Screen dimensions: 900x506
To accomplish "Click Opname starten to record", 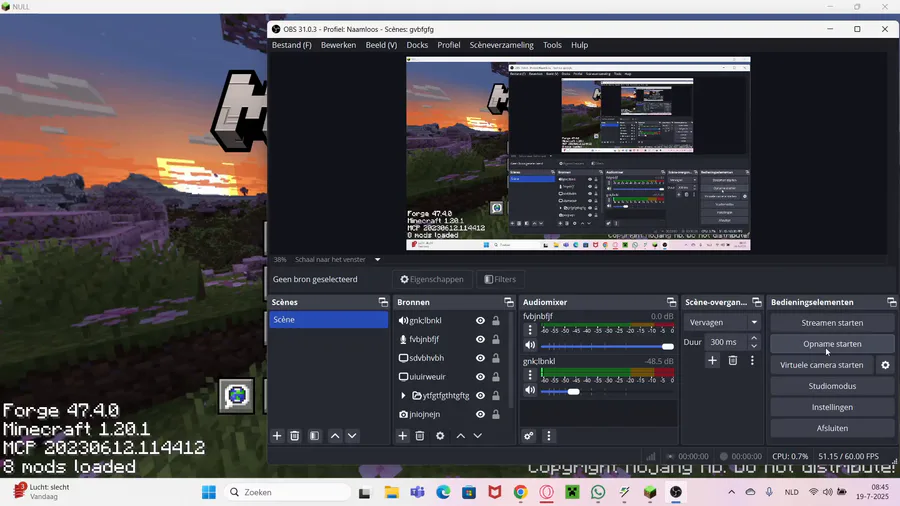I will pyautogui.click(x=832, y=344).
